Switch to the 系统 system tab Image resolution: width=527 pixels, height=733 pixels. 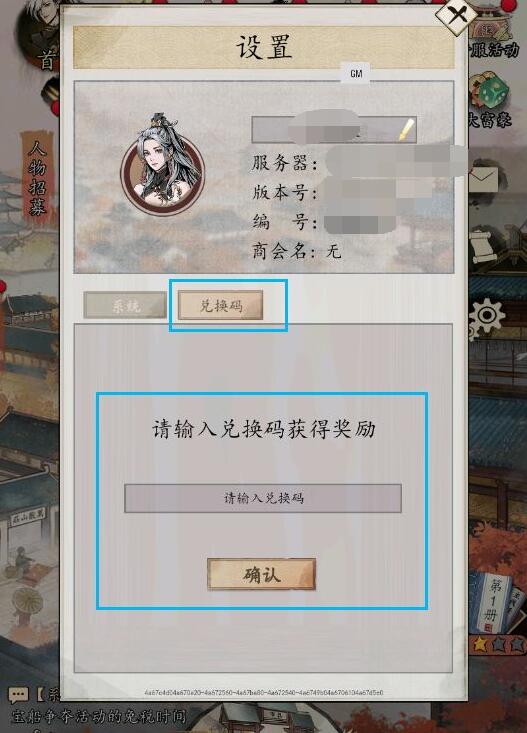point(125,305)
